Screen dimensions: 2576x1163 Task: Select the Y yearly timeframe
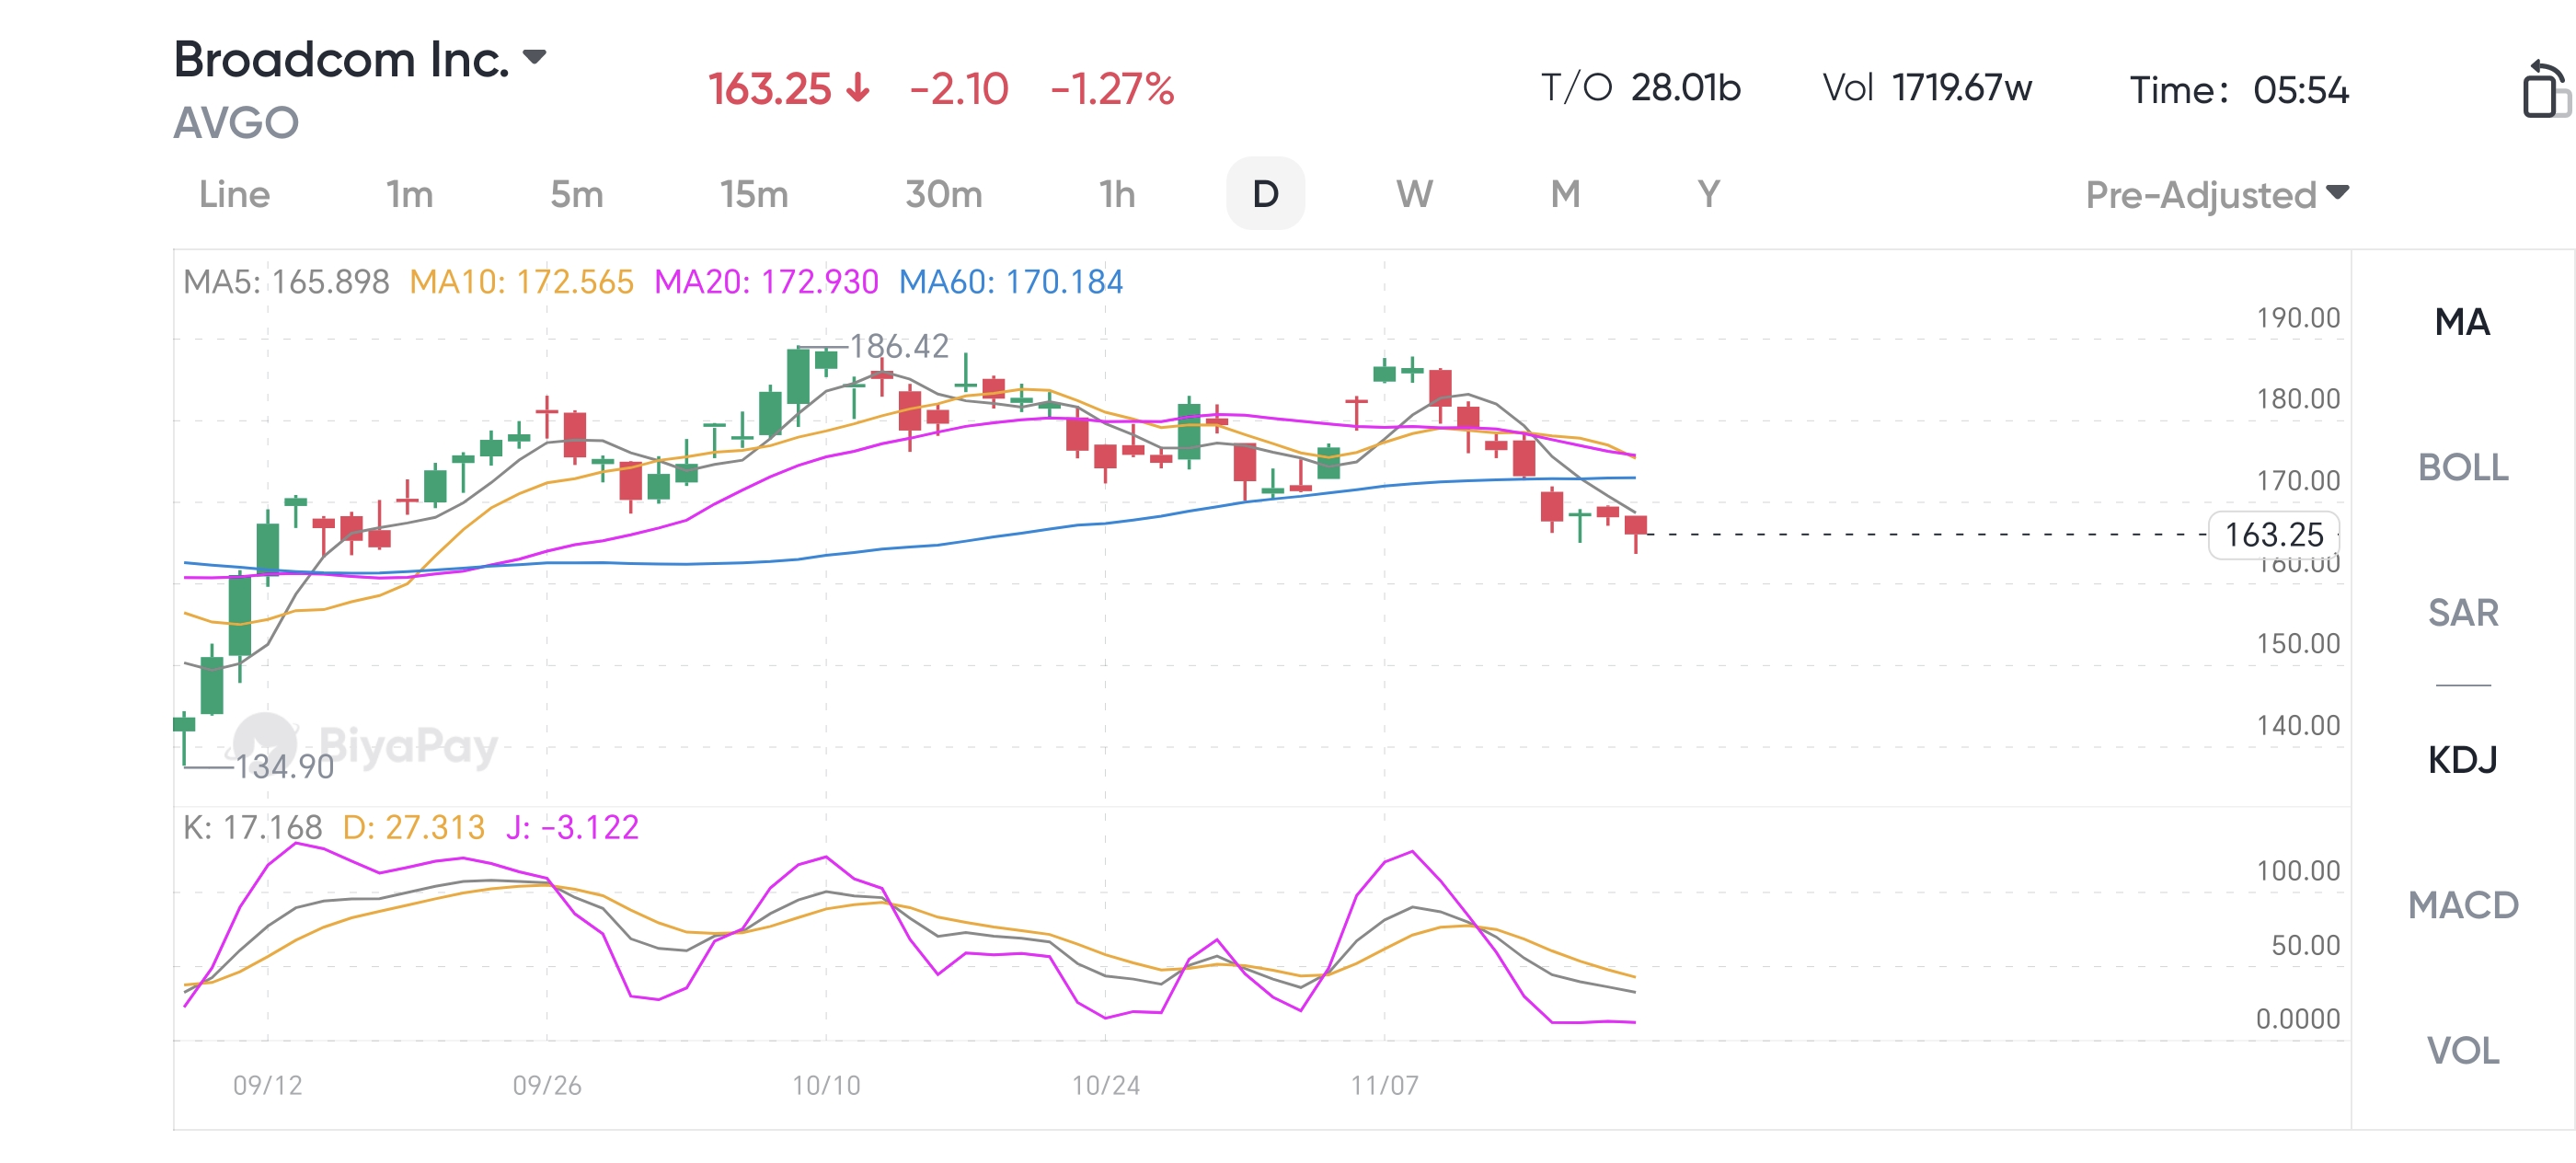1709,194
